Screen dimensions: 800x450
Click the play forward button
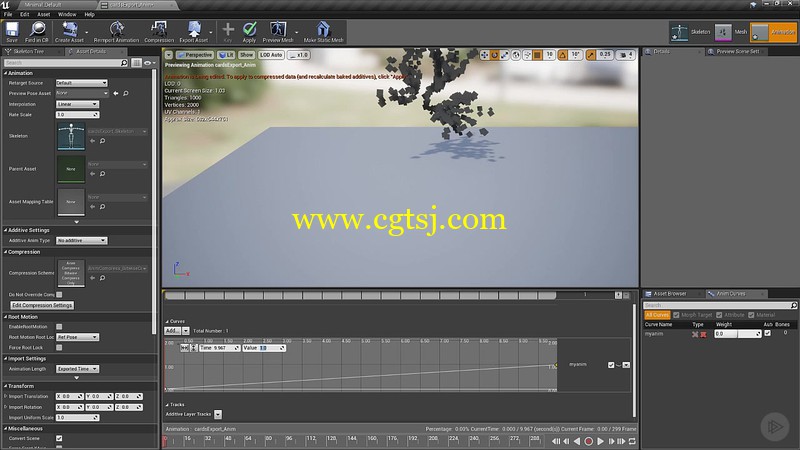tap(601, 441)
